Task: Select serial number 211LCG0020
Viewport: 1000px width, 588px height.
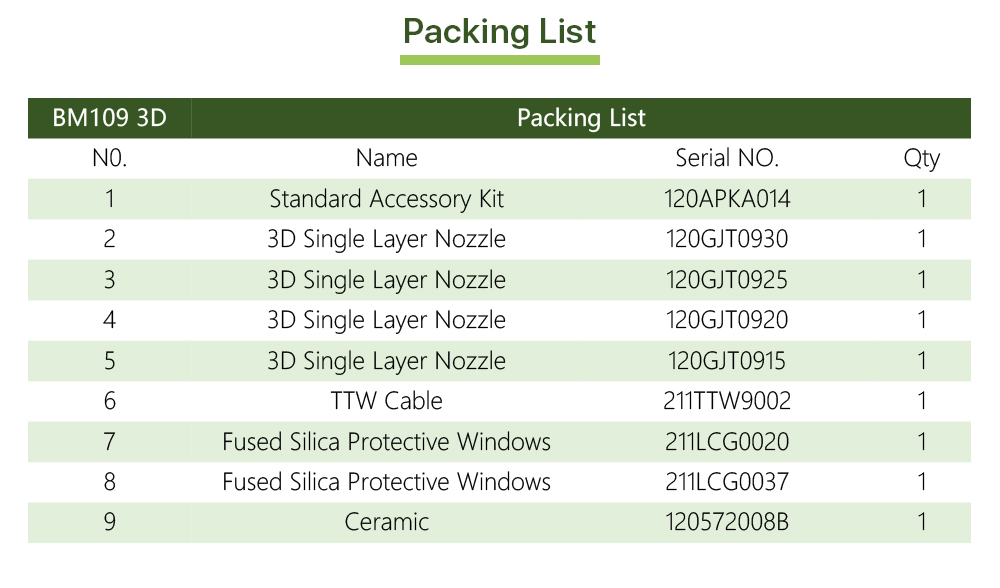Action: 727,441
